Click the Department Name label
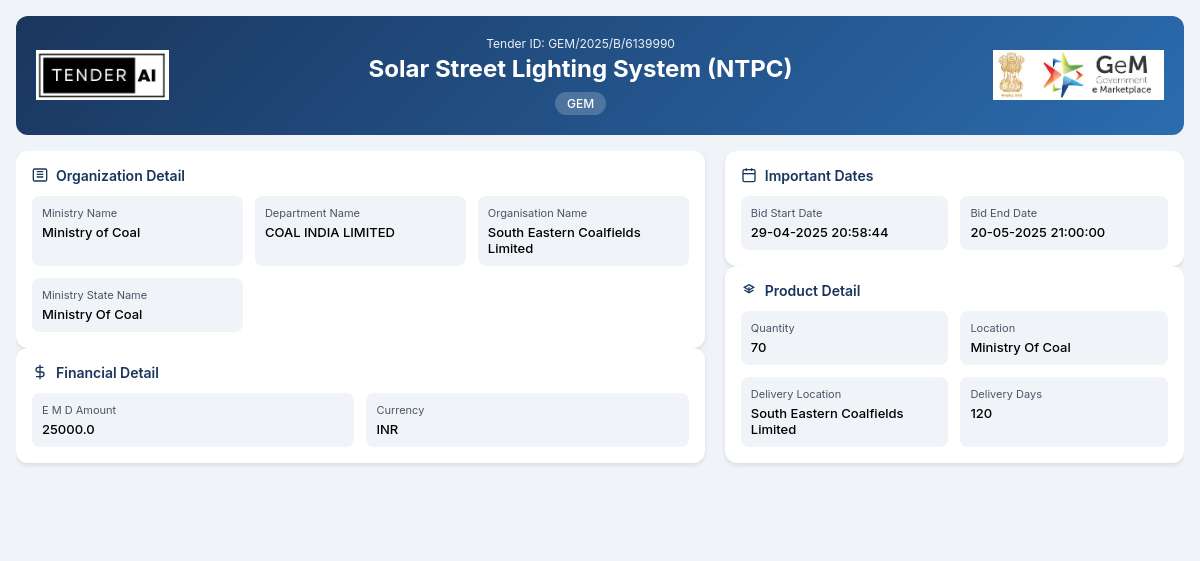Screen dimensions: 1200x561 (x=312, y=213)
